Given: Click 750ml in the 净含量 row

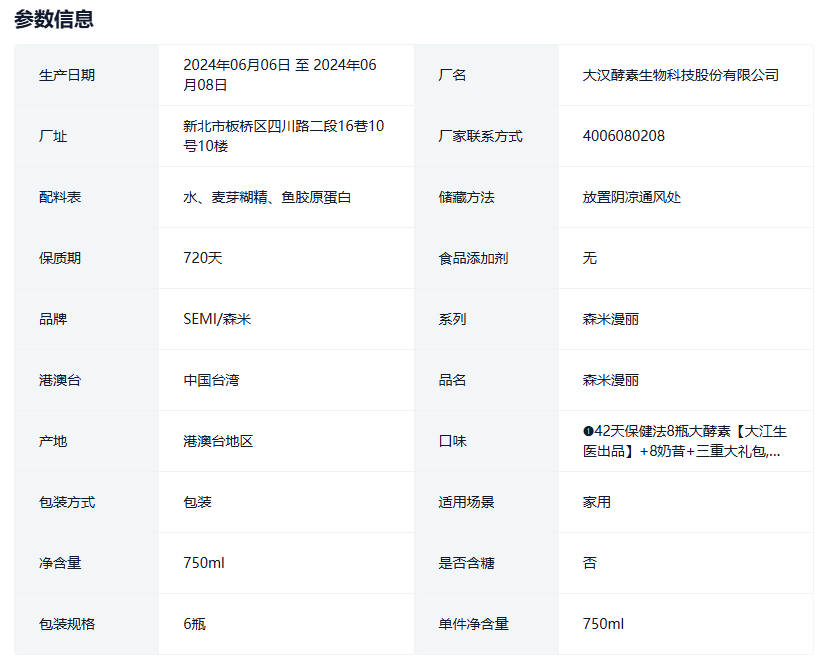Looking at the screenshot, I should [x=204, y=563].
